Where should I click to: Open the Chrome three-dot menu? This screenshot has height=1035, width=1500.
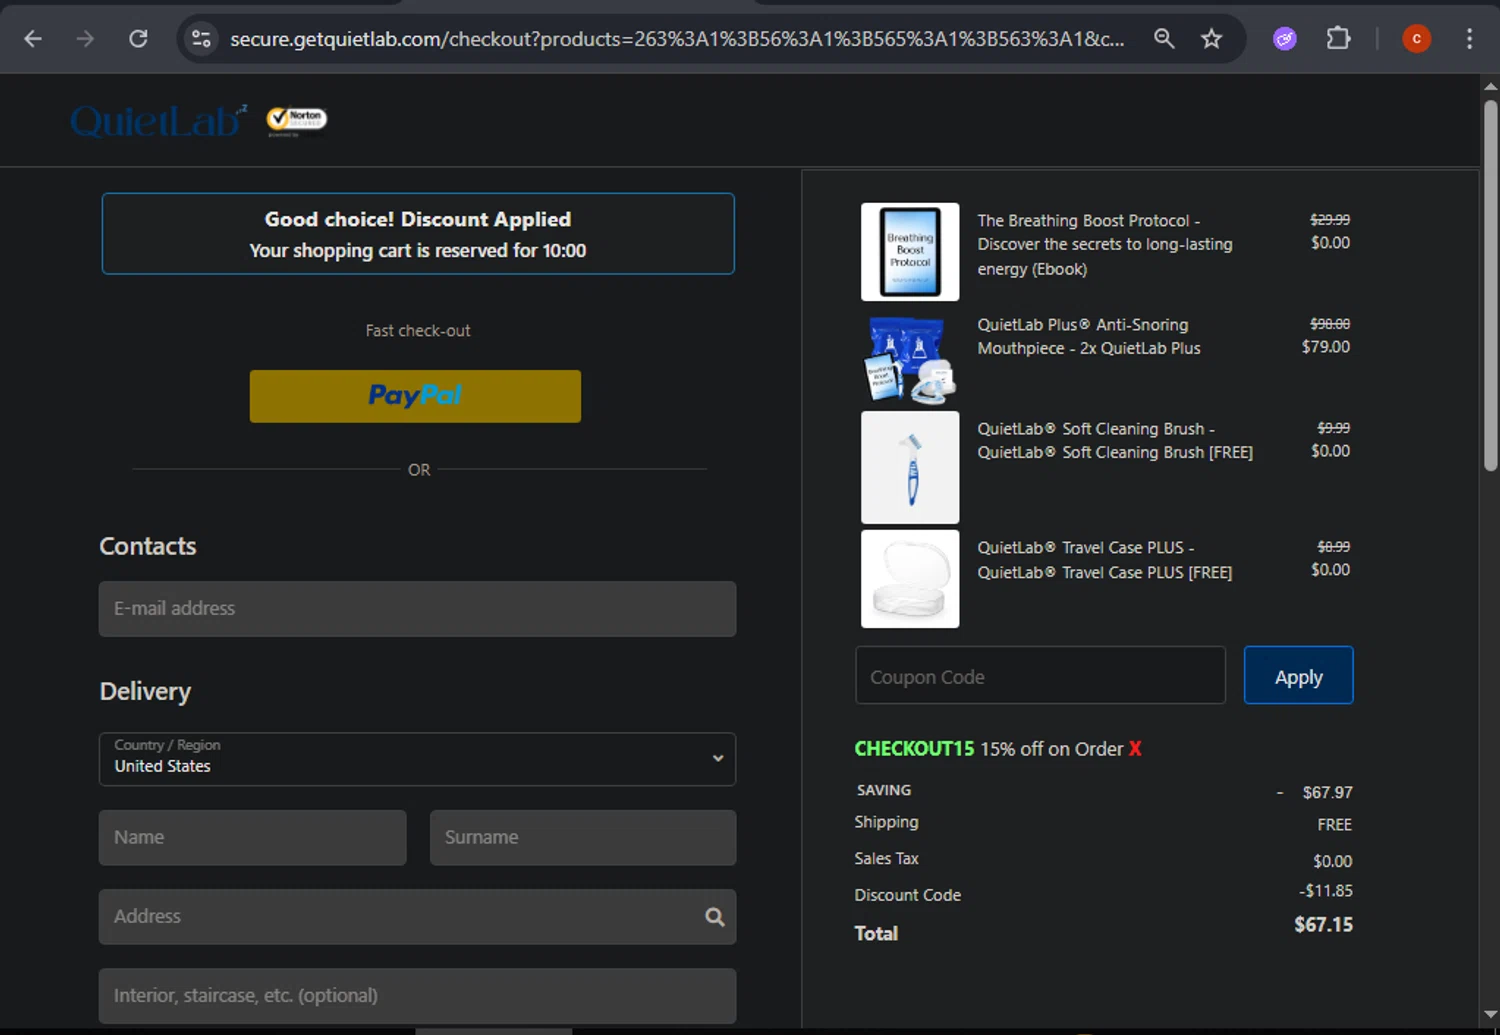point(1469,39)
